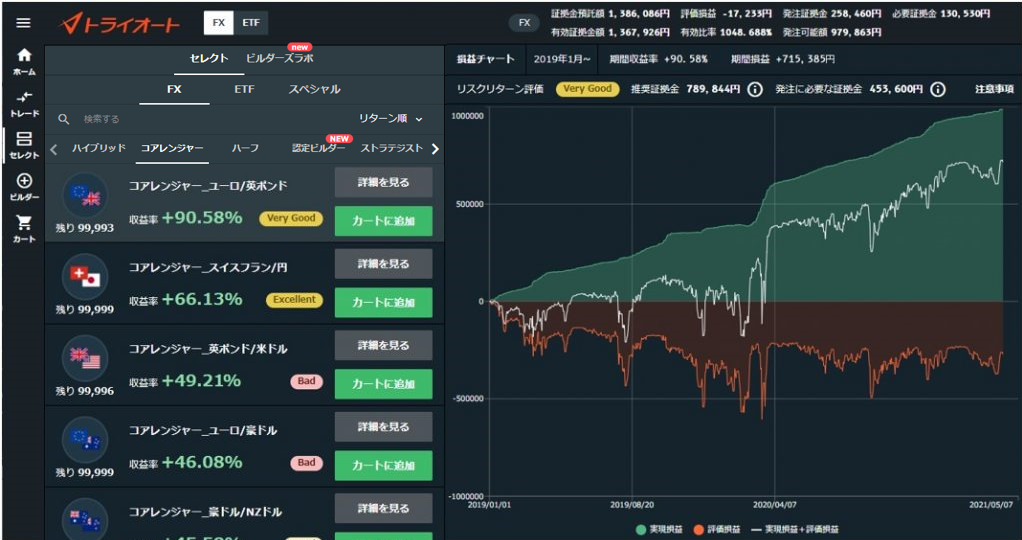The width and height of the screenshot is (1022, 540).
Task: Switch to ETF mode in header
Action: click(251, 23)
